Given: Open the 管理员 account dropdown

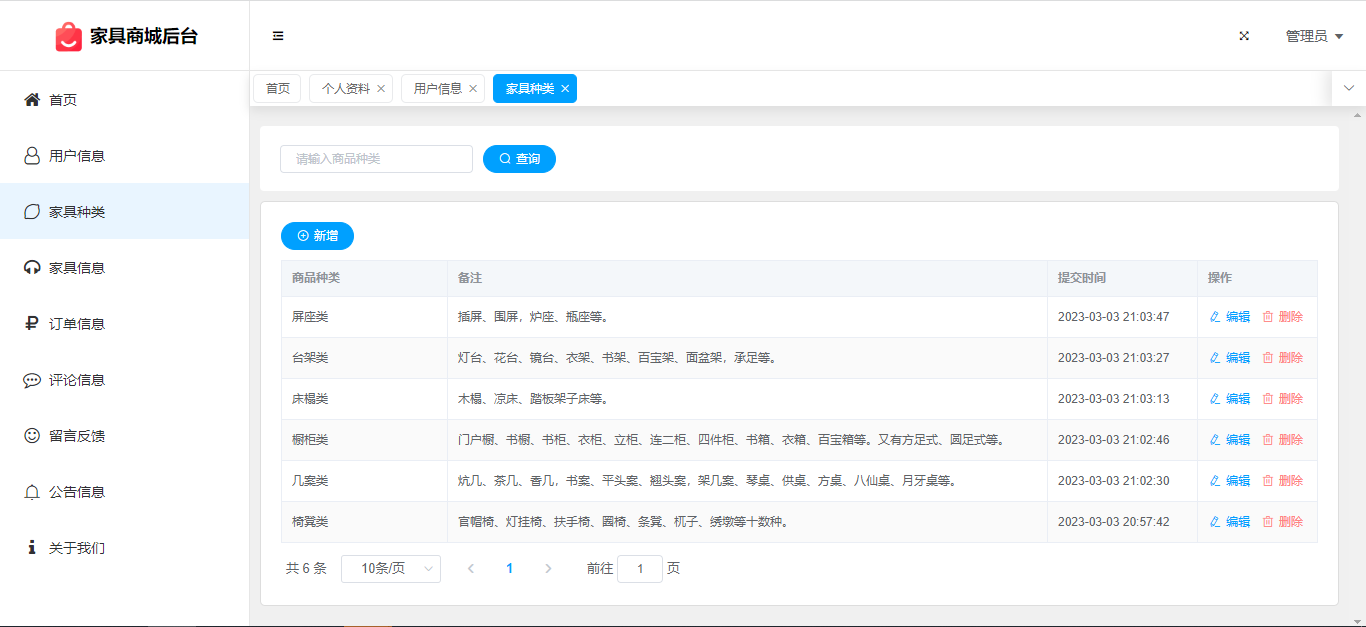Looking at the screenshot, I should pos(1313,36).
